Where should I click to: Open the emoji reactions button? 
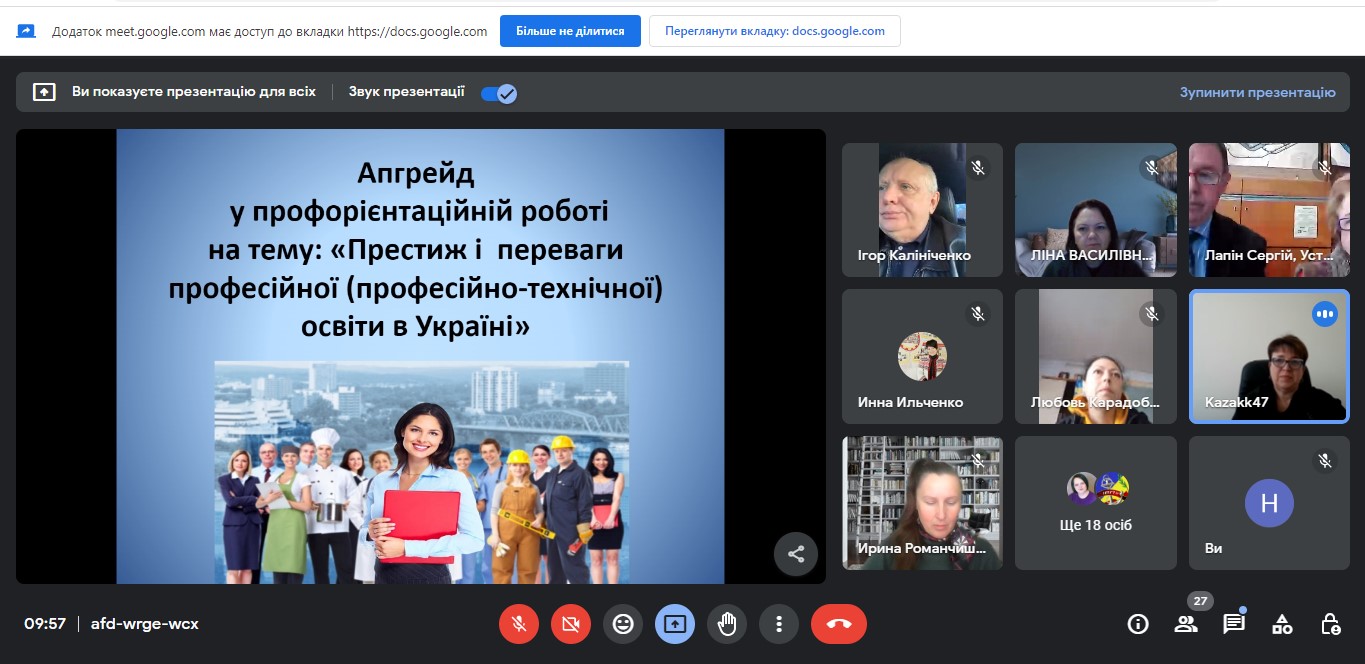pos(623,624)
